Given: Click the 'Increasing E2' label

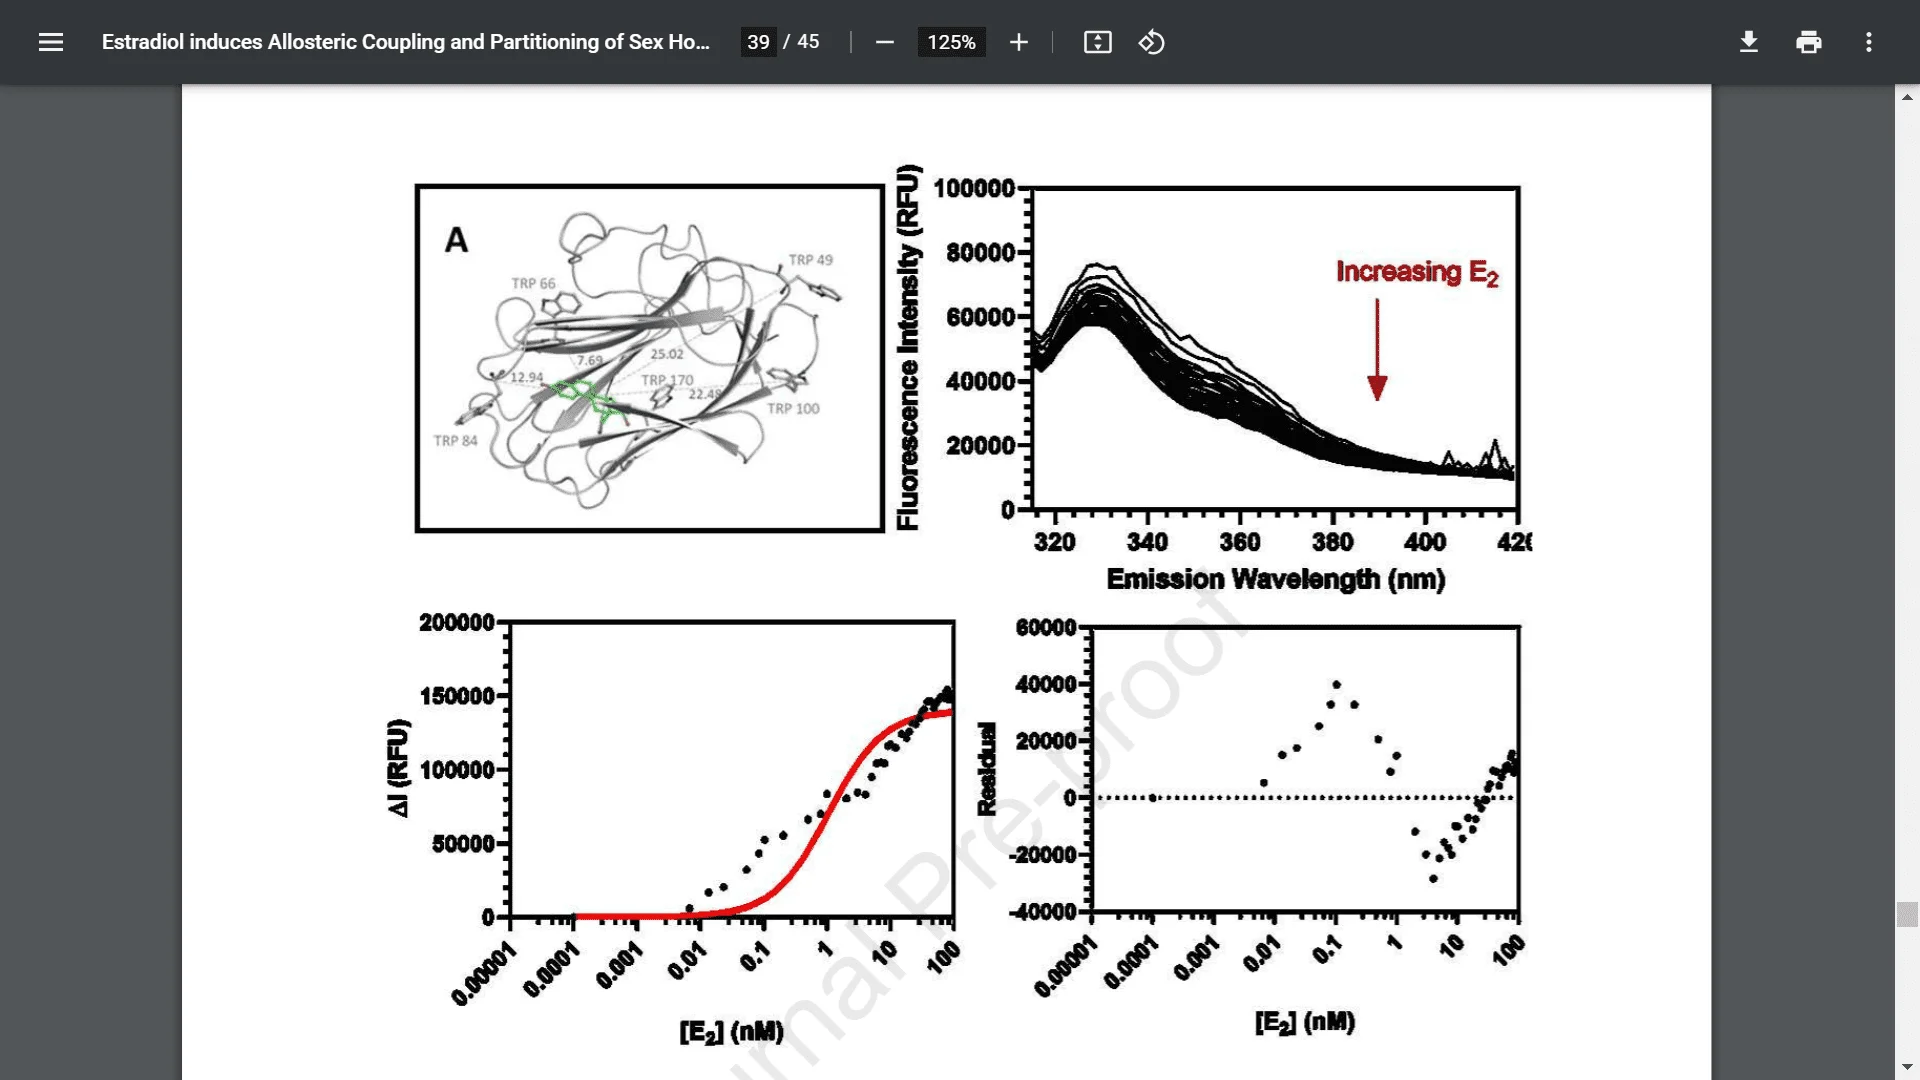Looking at the screenshot, I should point(1417,272).
